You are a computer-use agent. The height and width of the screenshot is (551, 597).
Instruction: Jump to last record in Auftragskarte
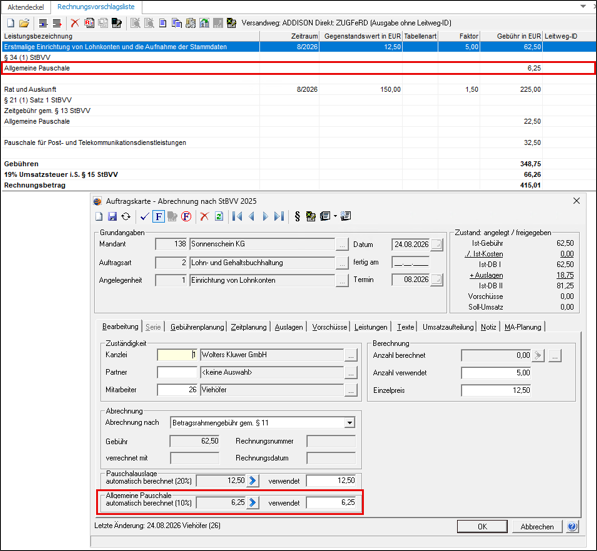279,217
